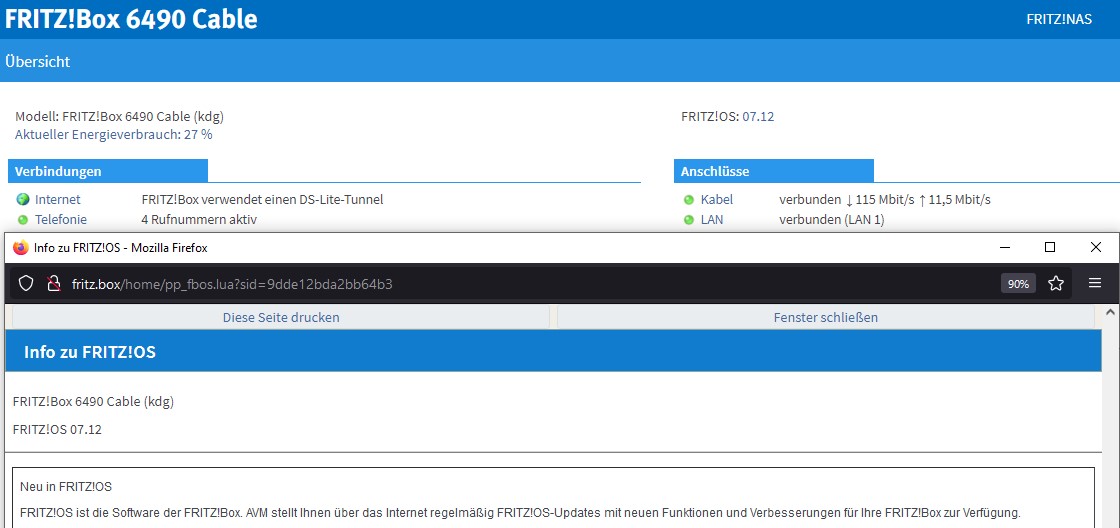Click 'FRITZ!Box 6490 Cable (kdg)' text in popup

(94, 402)
